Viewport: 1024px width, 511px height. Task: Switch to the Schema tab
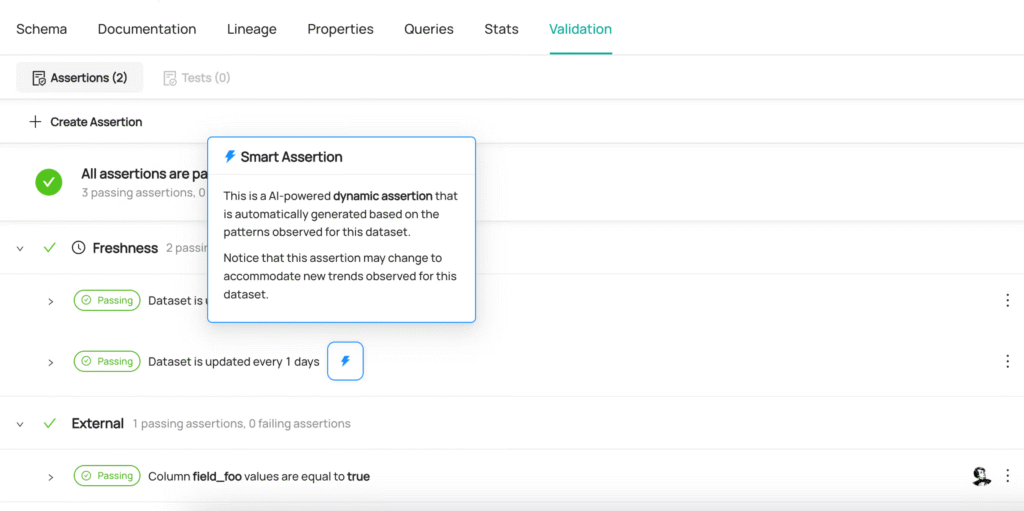41,29
